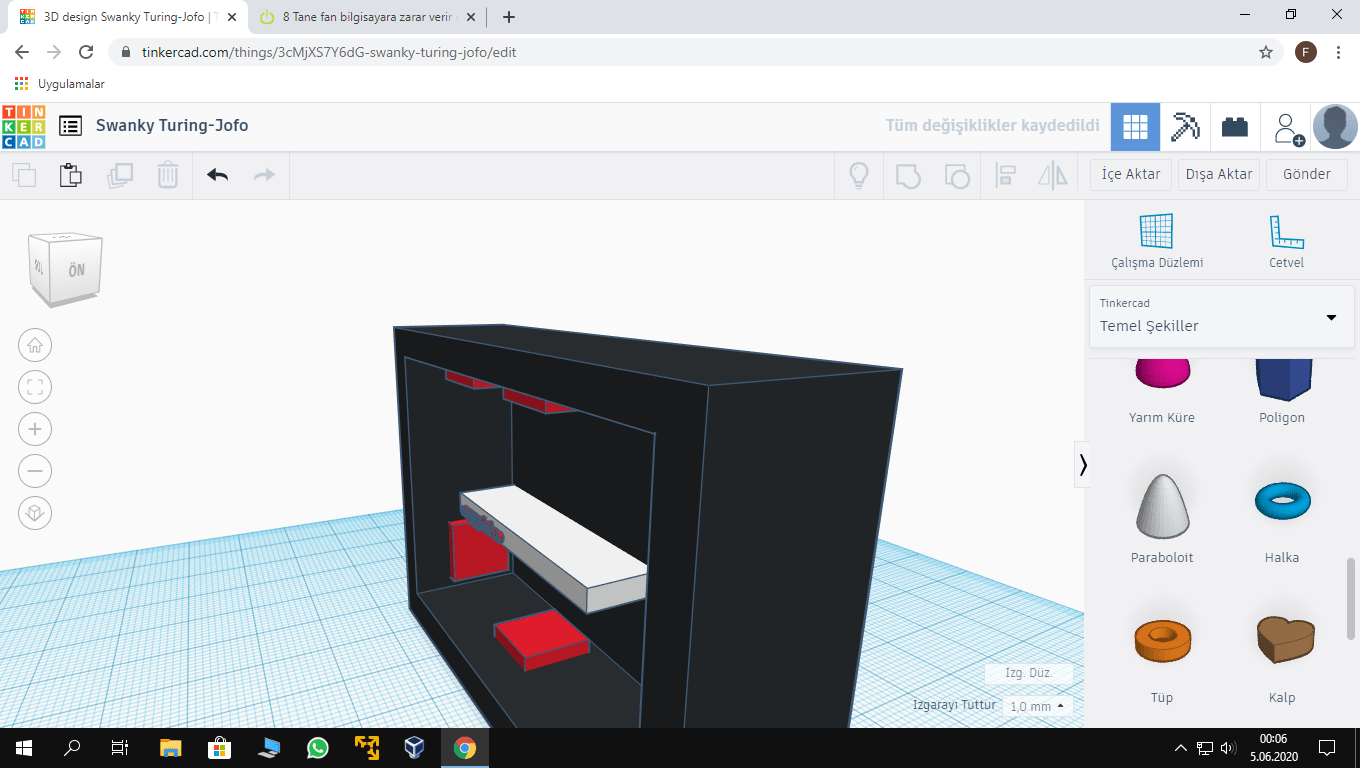This screenshot has height=768, width=1360.
Task: Switch to 3D design grid view
Action: point(1134,127)
